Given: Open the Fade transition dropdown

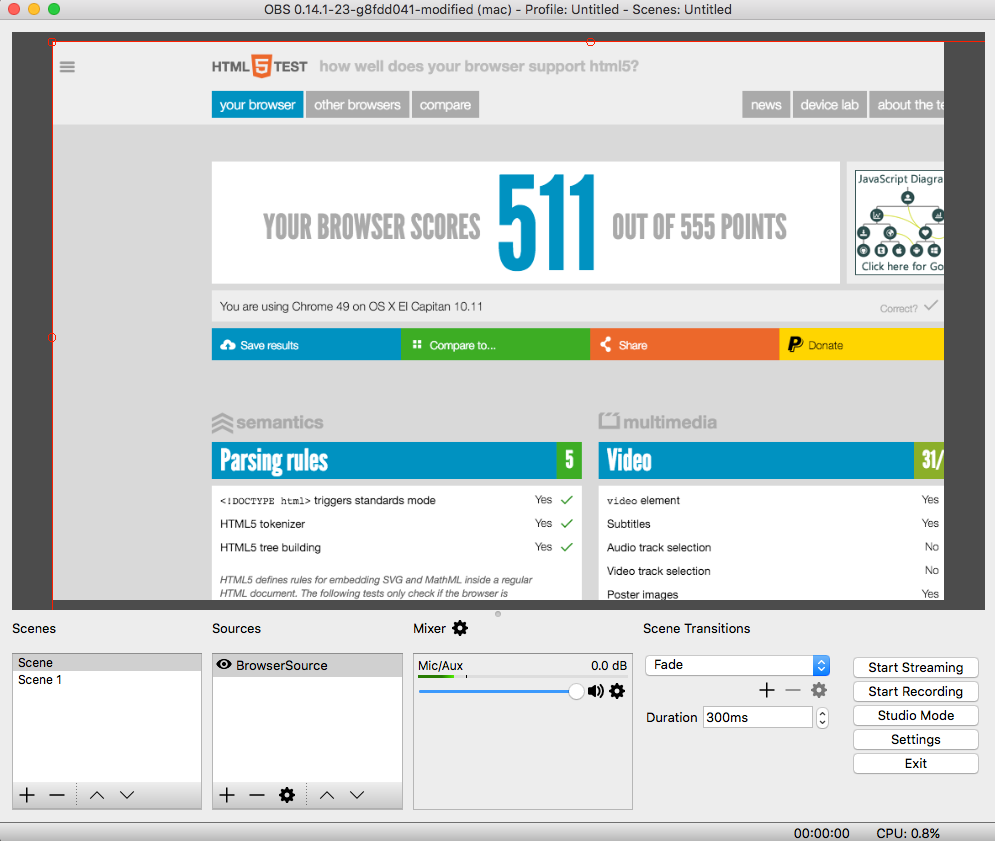Looking at the screenshot, I should tap(737, 665).
